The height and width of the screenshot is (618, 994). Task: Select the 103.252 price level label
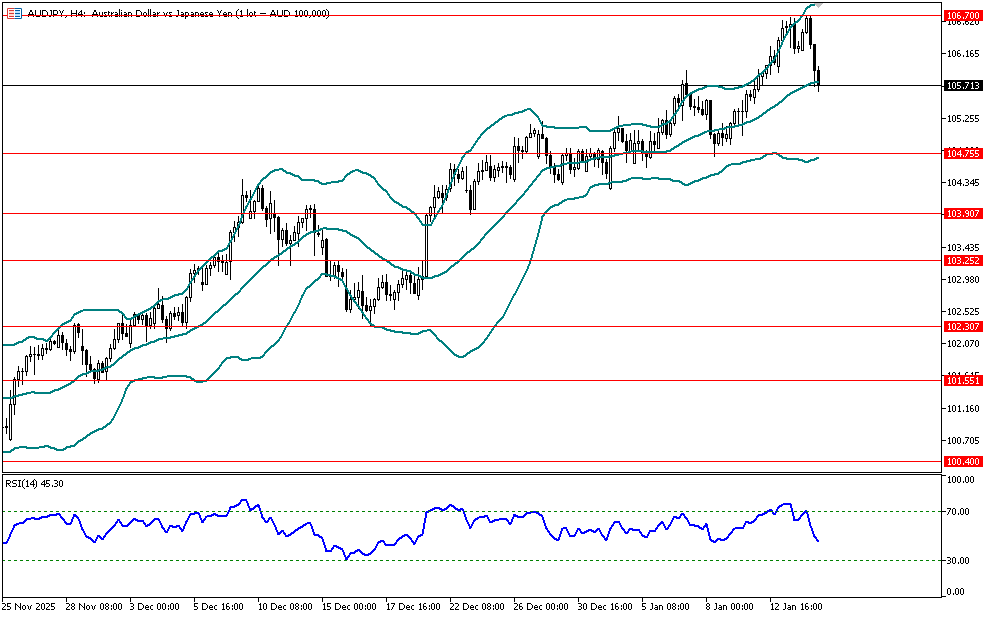961,260
